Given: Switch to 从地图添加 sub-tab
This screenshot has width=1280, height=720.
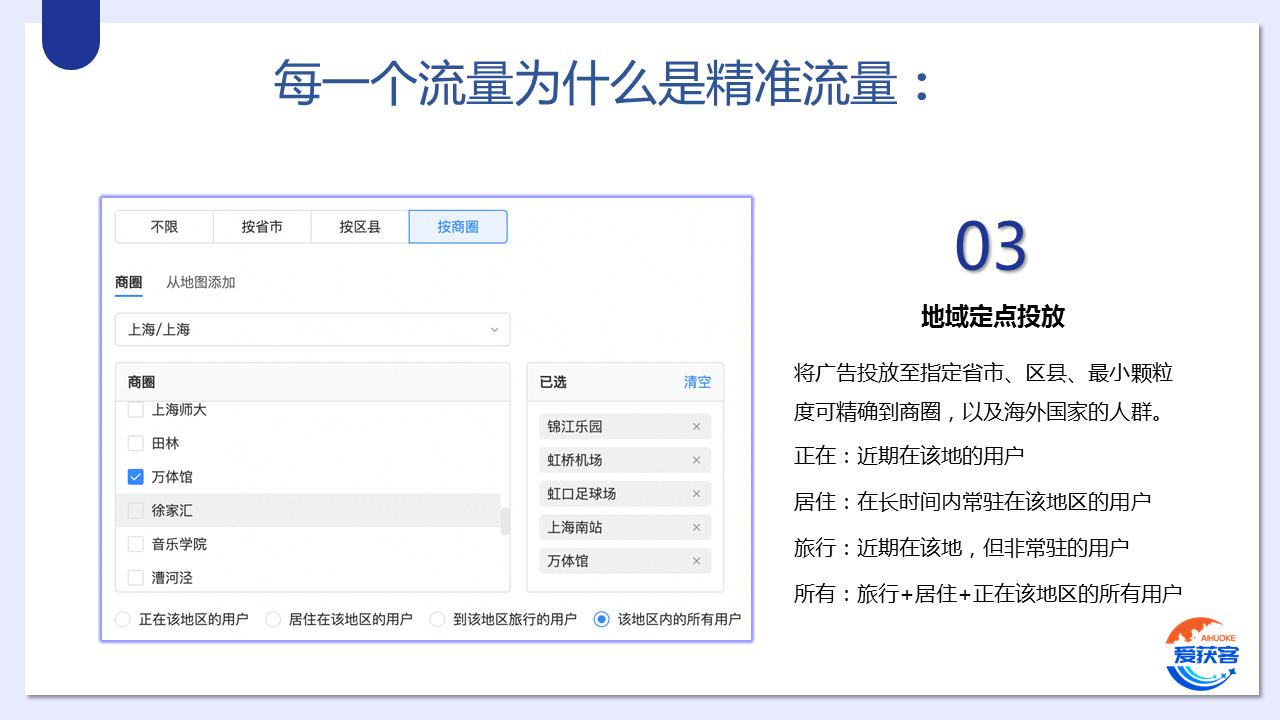Looking at the screenshot, I should (x=201, y=283).
